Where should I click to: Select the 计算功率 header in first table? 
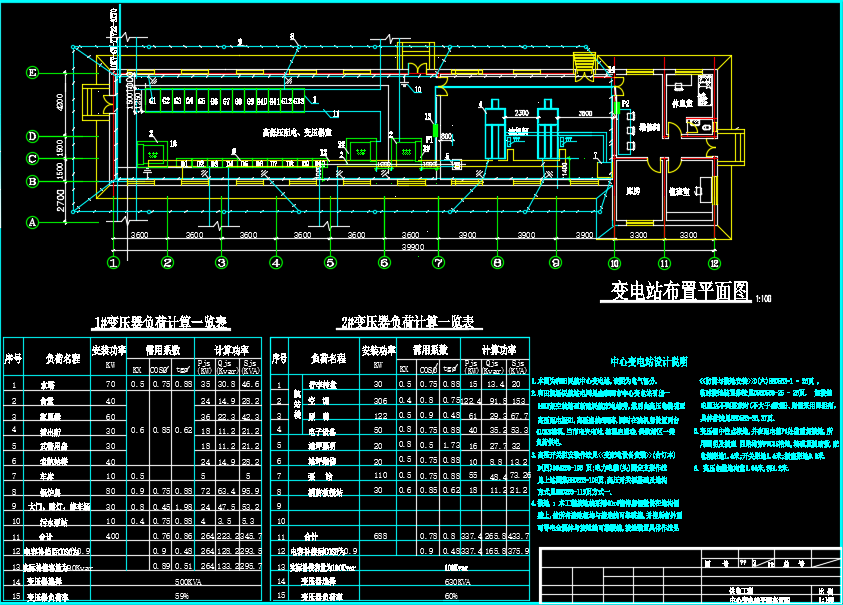pyautogui.click(x=231, y=351)
